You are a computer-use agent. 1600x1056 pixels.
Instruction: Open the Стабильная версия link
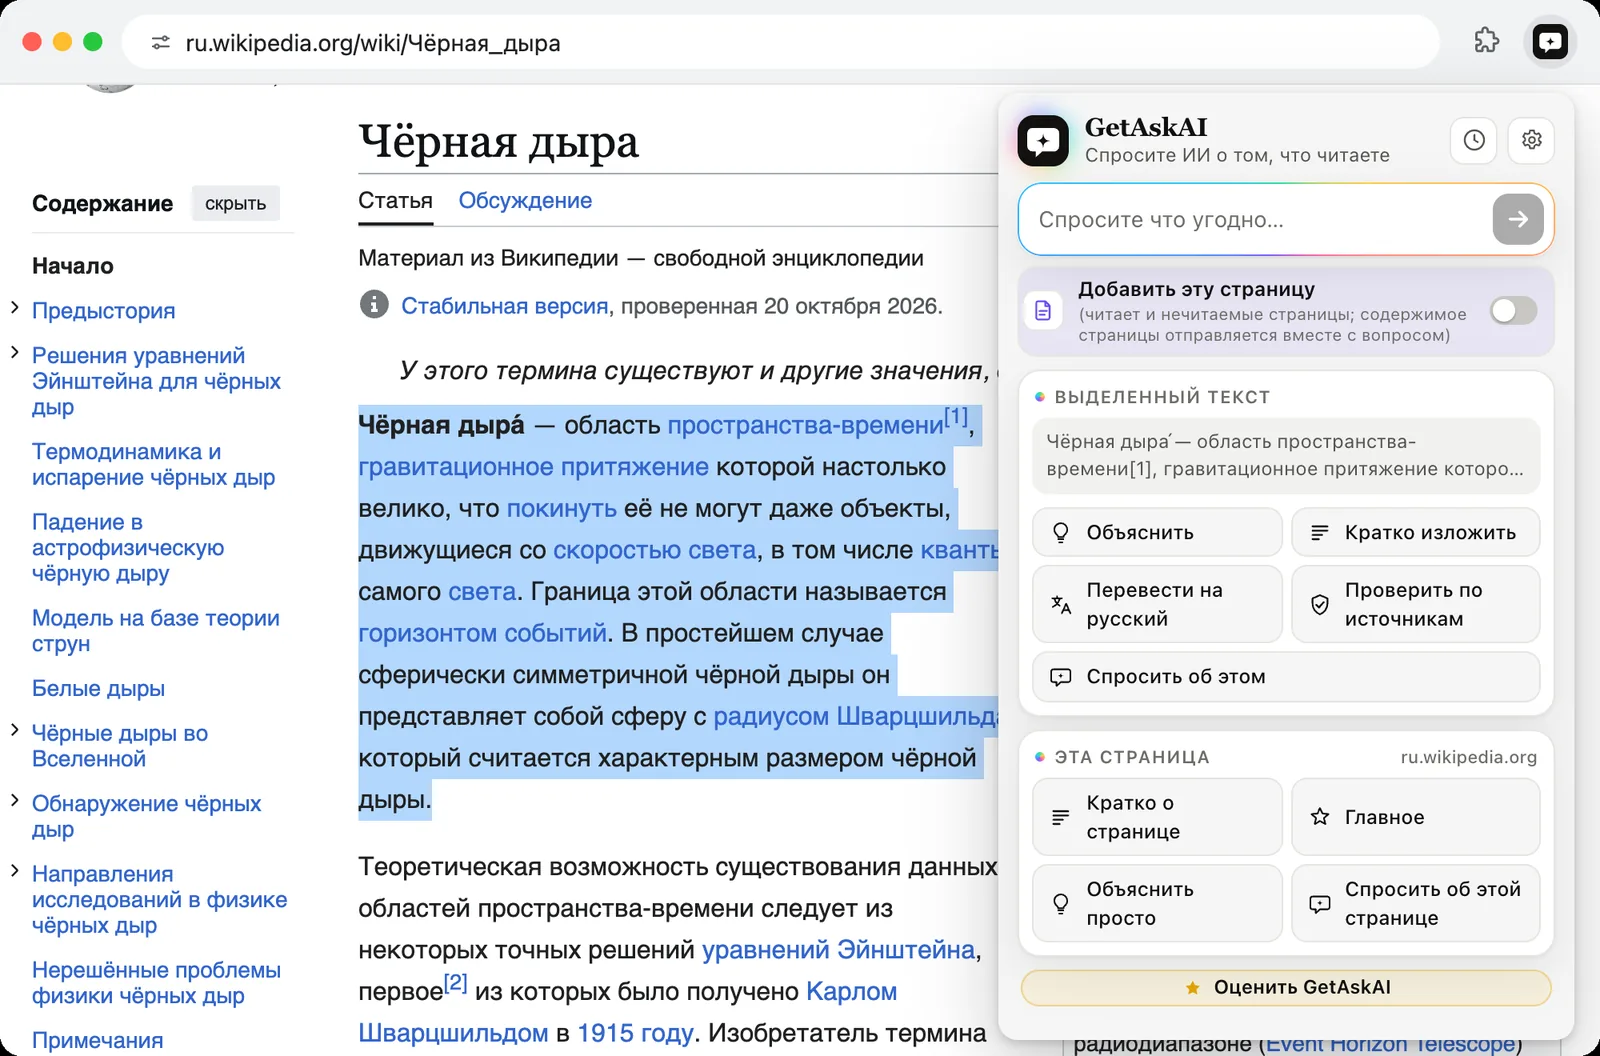[504, 306]
